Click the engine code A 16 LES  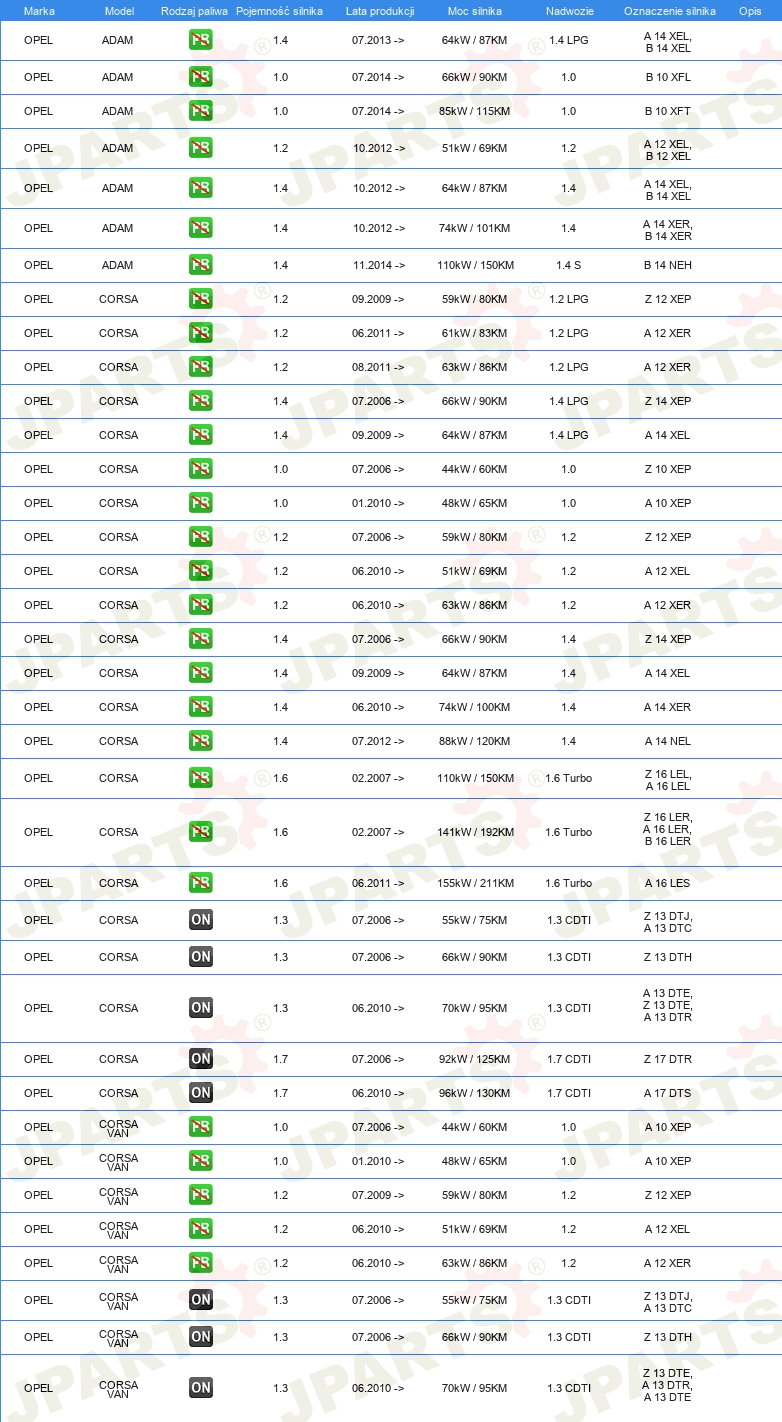(x=668, y=883)
